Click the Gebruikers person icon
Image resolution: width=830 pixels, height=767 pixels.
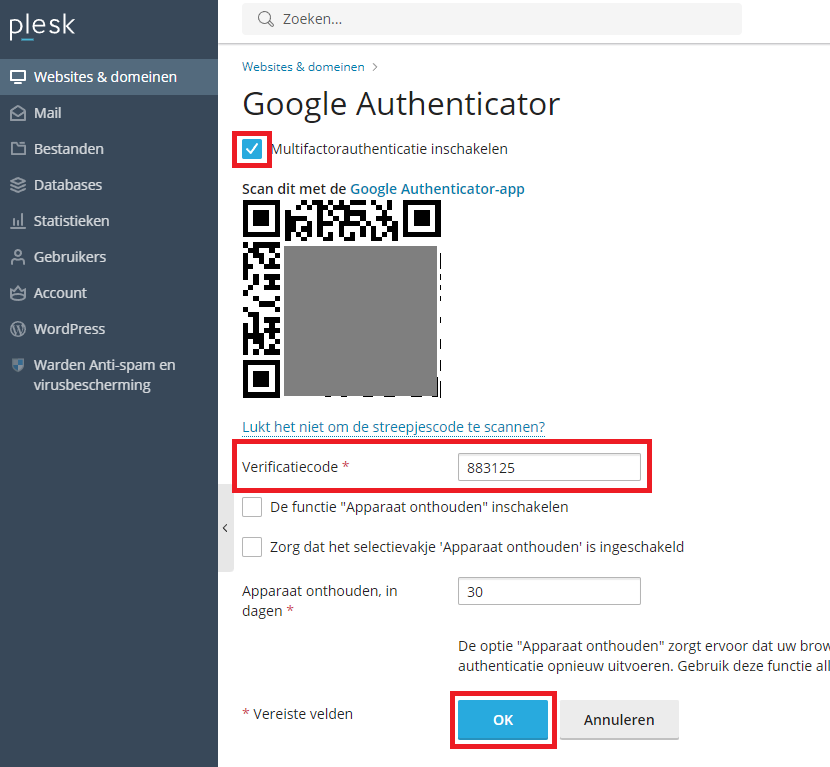tap(18, 257)
